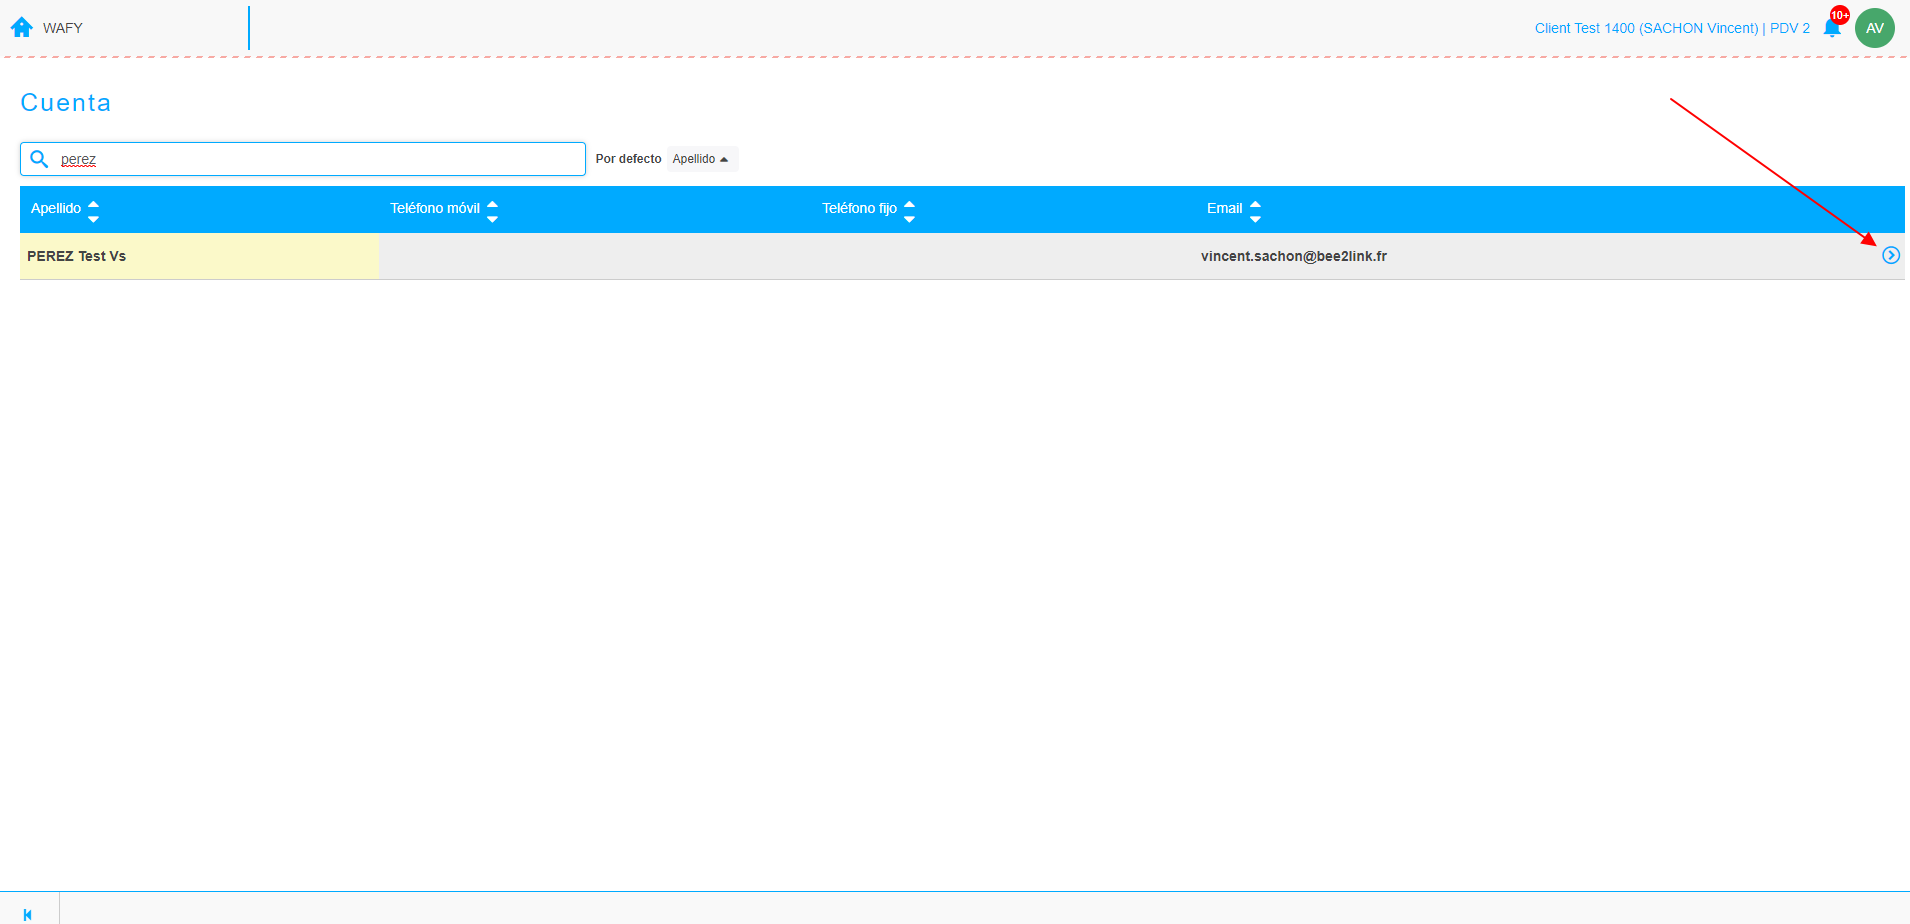The width and height of the screenshot is (1910, 924).
Task: Open the notifications bell
Action: pyautogui.click(x=1832, y=28)
